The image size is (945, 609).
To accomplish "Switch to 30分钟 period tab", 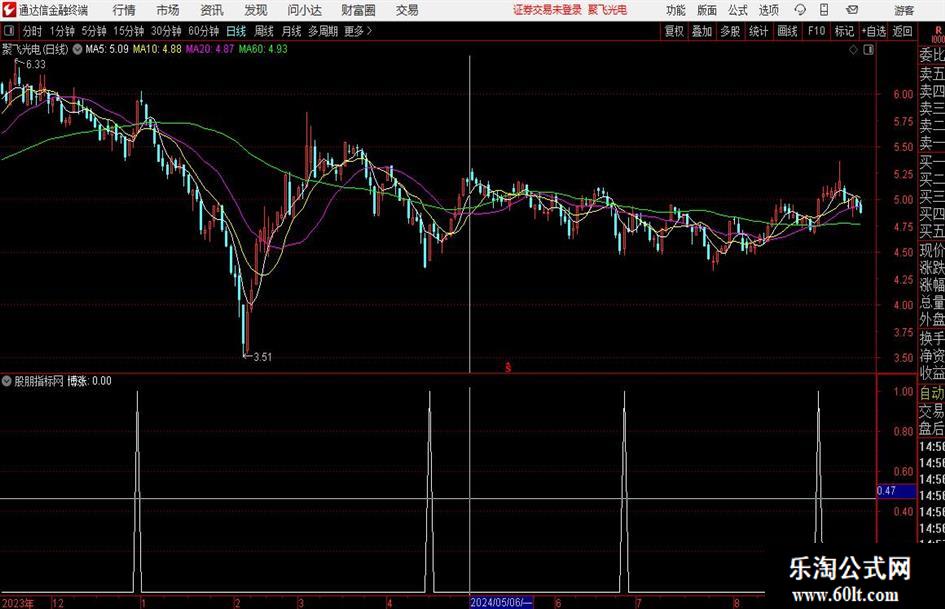I will 166,31.
